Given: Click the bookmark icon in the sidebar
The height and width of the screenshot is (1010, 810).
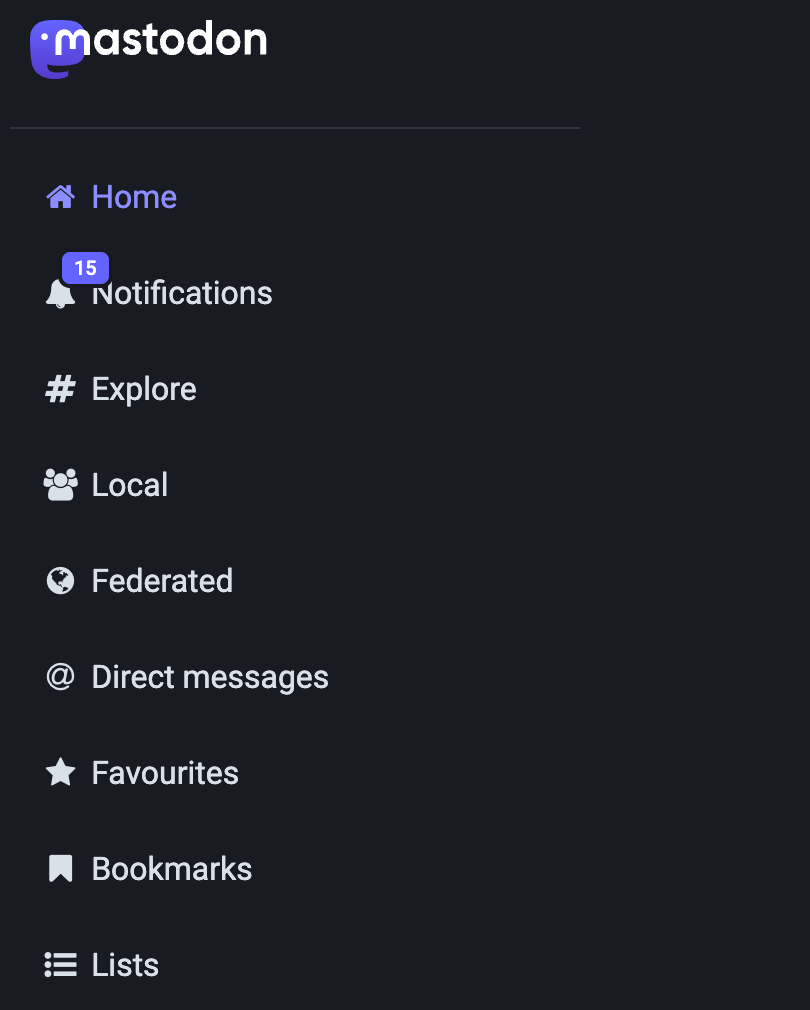Looking at the screenshot, I should (x=61, y=869).
